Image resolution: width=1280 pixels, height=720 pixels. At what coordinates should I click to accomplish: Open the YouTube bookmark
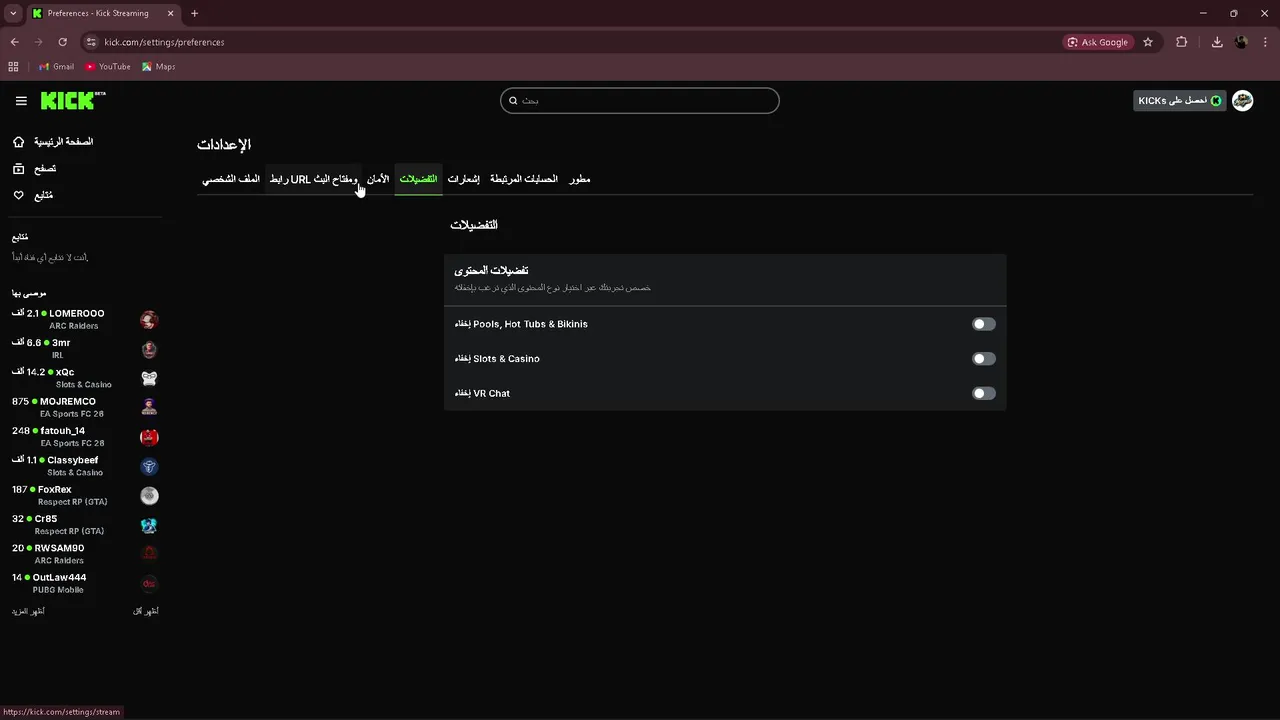108,67
